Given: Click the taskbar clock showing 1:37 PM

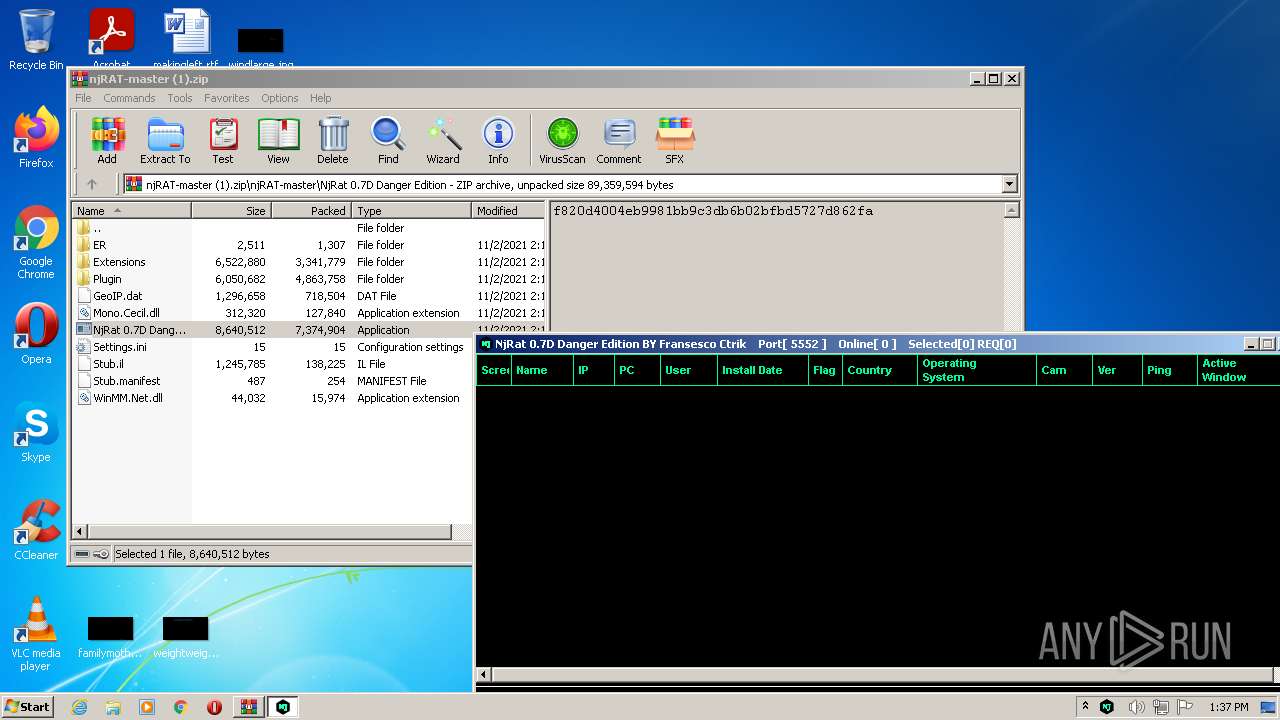Looking at the screenshot, I should click(1228, 707).
